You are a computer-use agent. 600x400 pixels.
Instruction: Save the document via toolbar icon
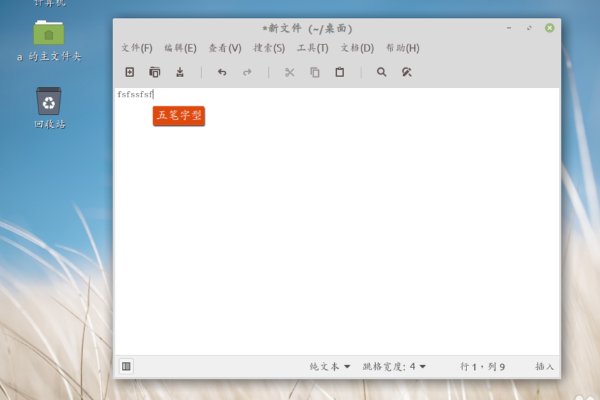point(180,72)
